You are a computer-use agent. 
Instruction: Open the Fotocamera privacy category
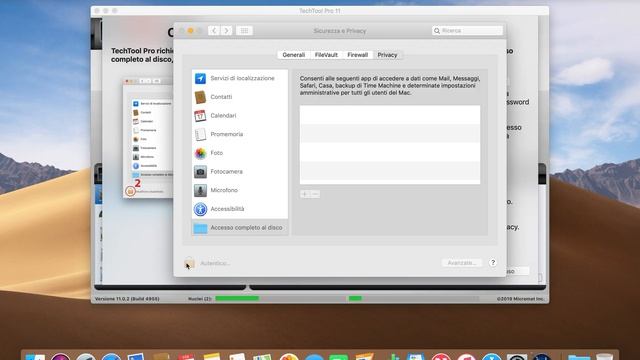pos(240,172)
